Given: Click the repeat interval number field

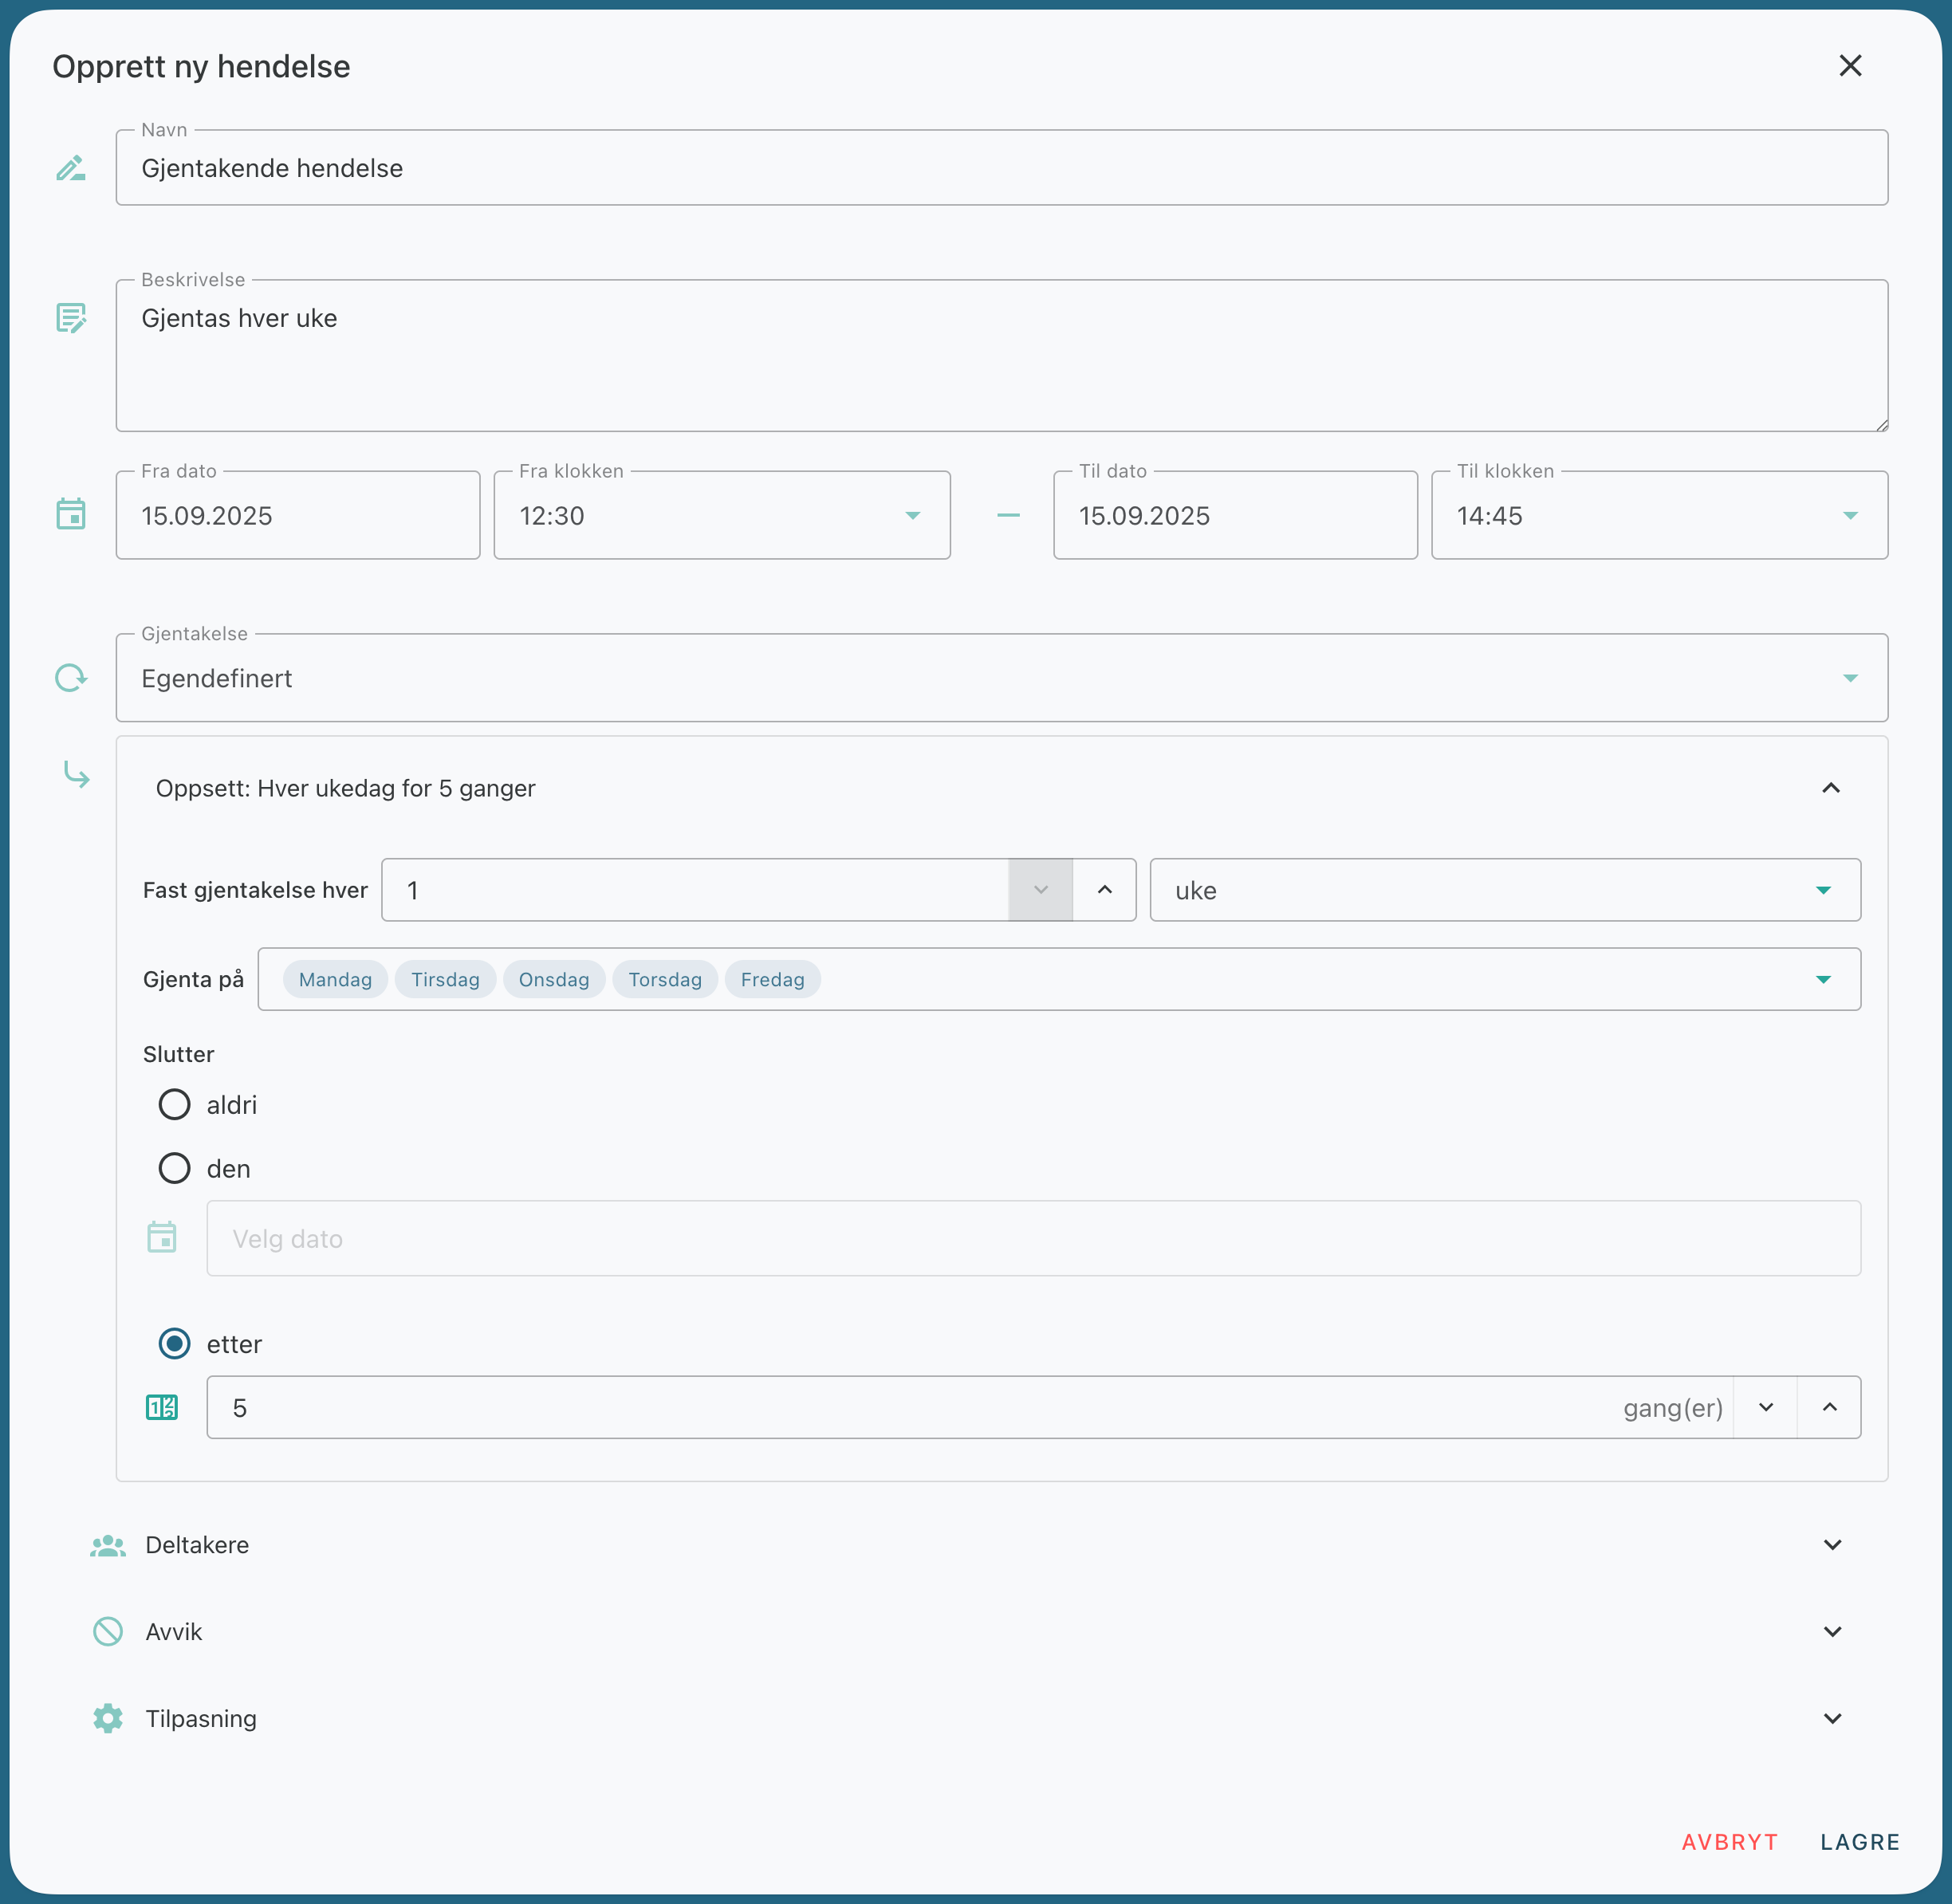Looking at the screenshot, I should pyautogui.click(x=695, y=890).
